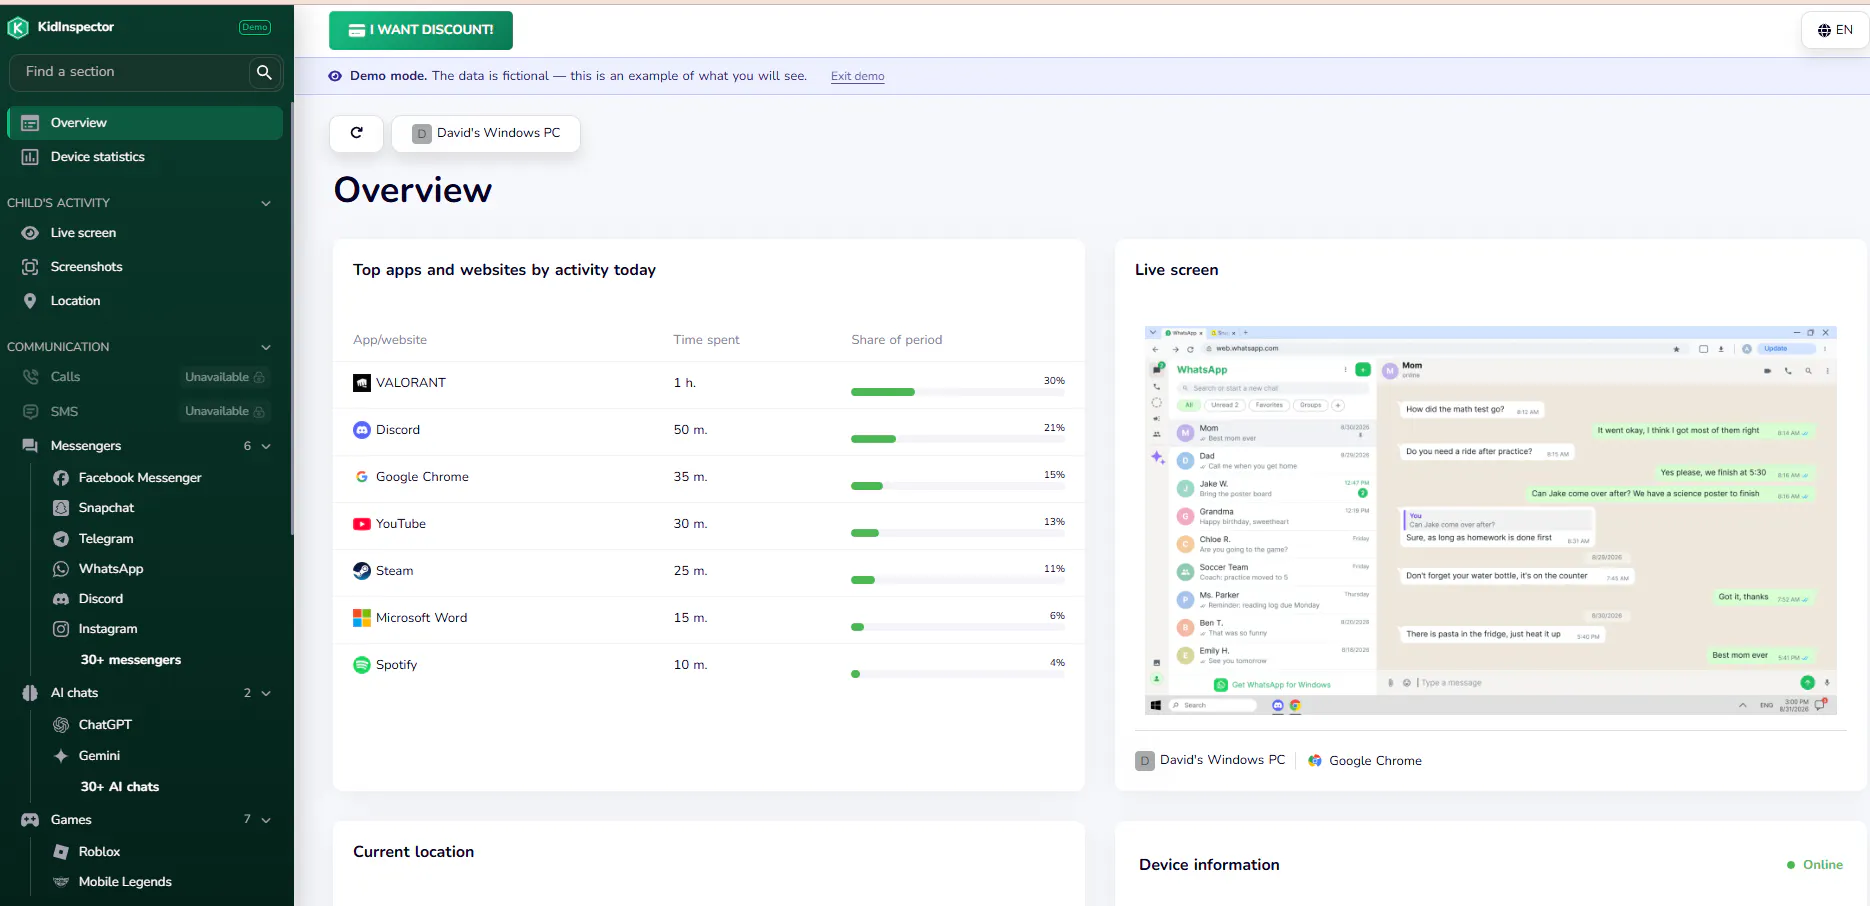The height and width of the screenshot is (906, 1870).
Task: Click the Steam app icon in table
Action: (362, 571)
